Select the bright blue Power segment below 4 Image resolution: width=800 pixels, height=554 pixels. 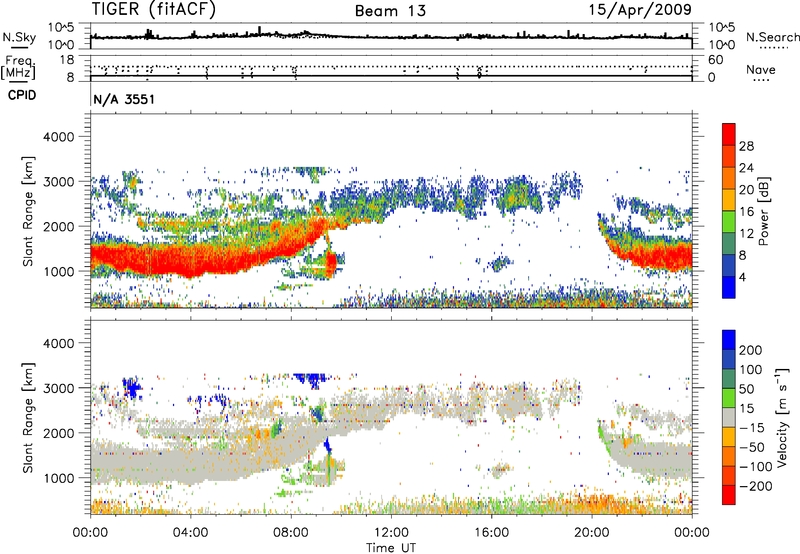[x=729, y=287]
